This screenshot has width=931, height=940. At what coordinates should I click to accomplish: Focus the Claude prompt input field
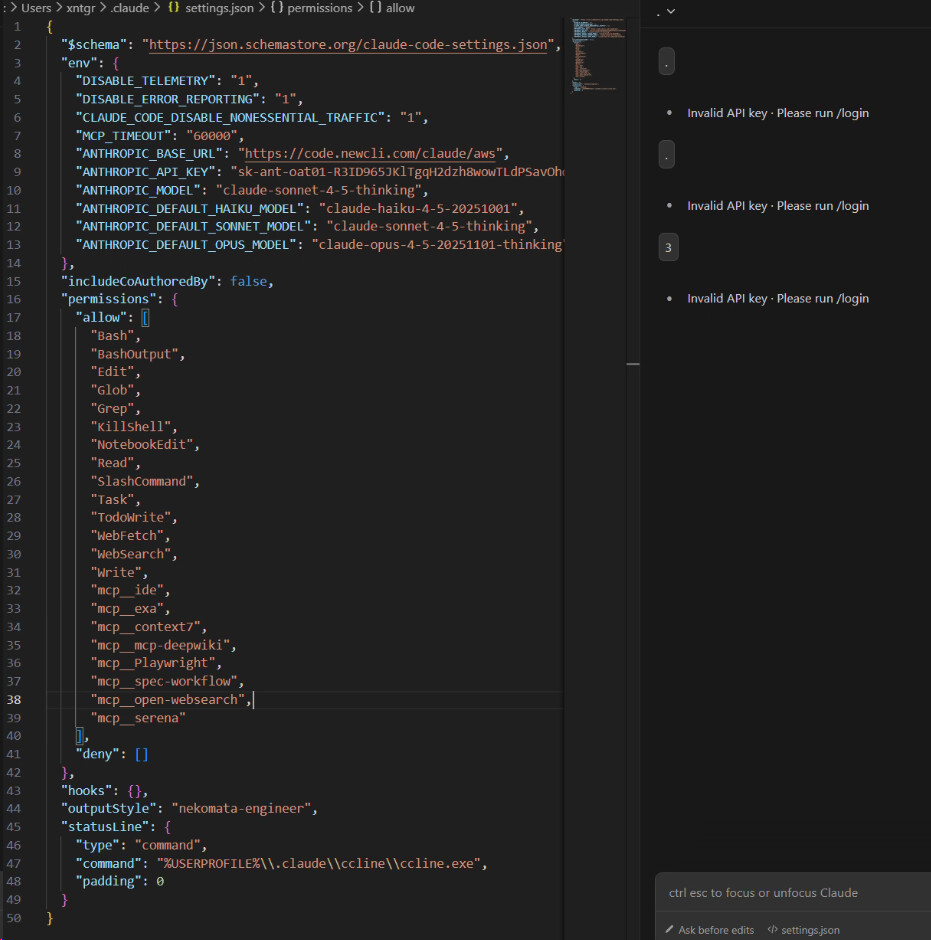tap(793, 893)
